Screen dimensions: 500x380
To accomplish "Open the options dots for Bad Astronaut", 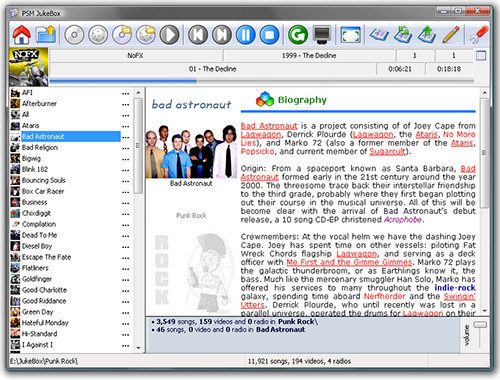I will [125, 137].
